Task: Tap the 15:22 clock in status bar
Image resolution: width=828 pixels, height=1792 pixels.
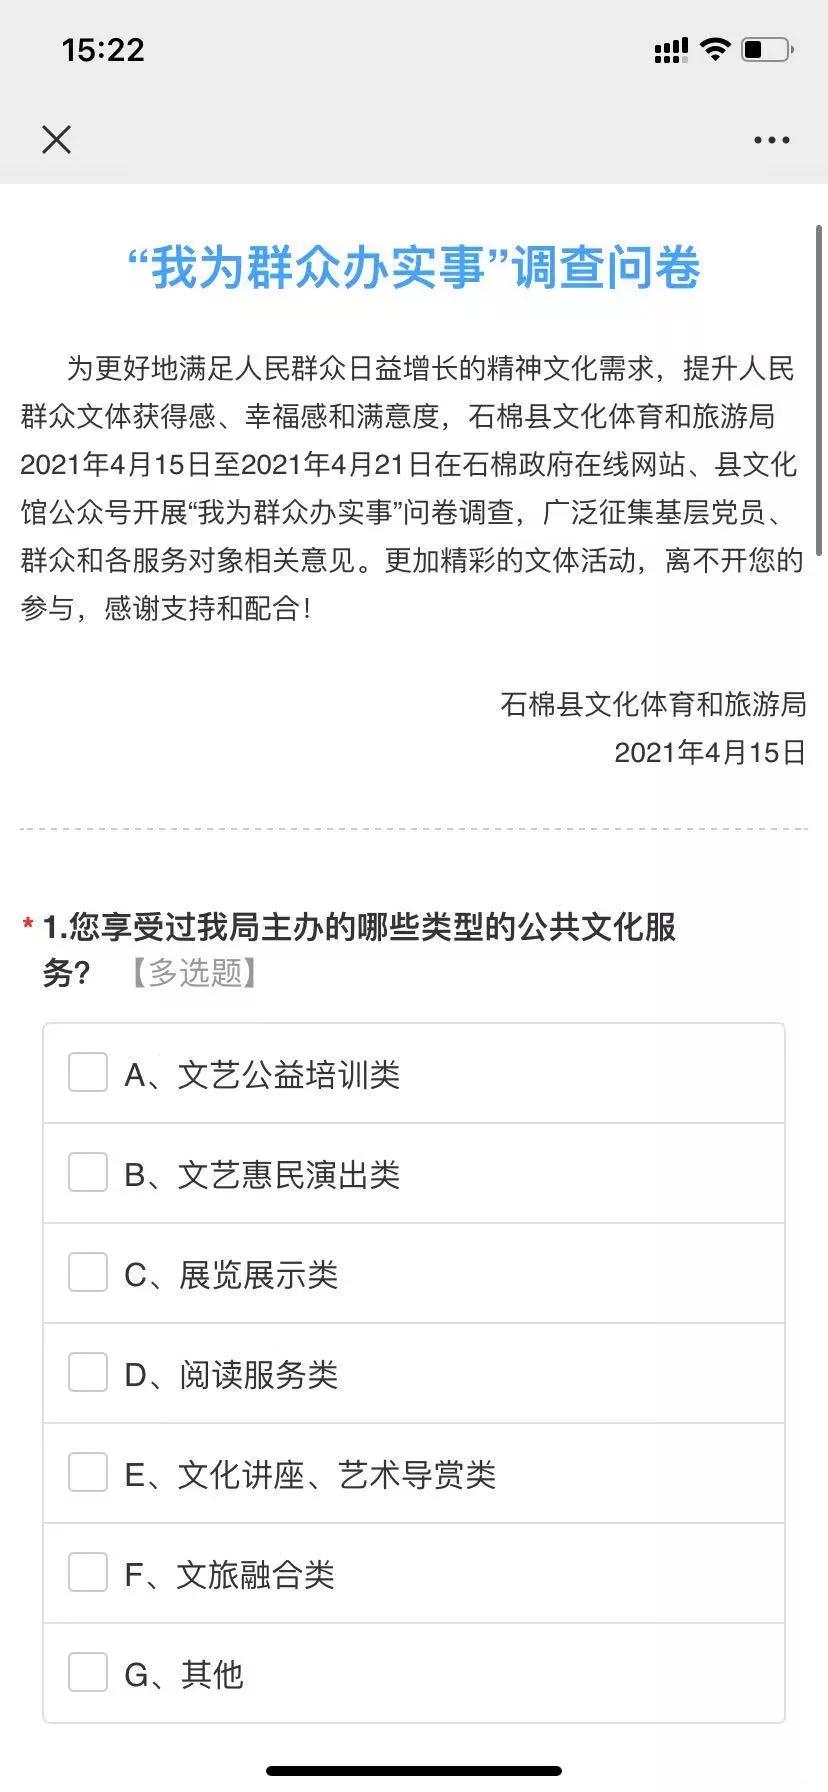Action: [x=103, y=50]
